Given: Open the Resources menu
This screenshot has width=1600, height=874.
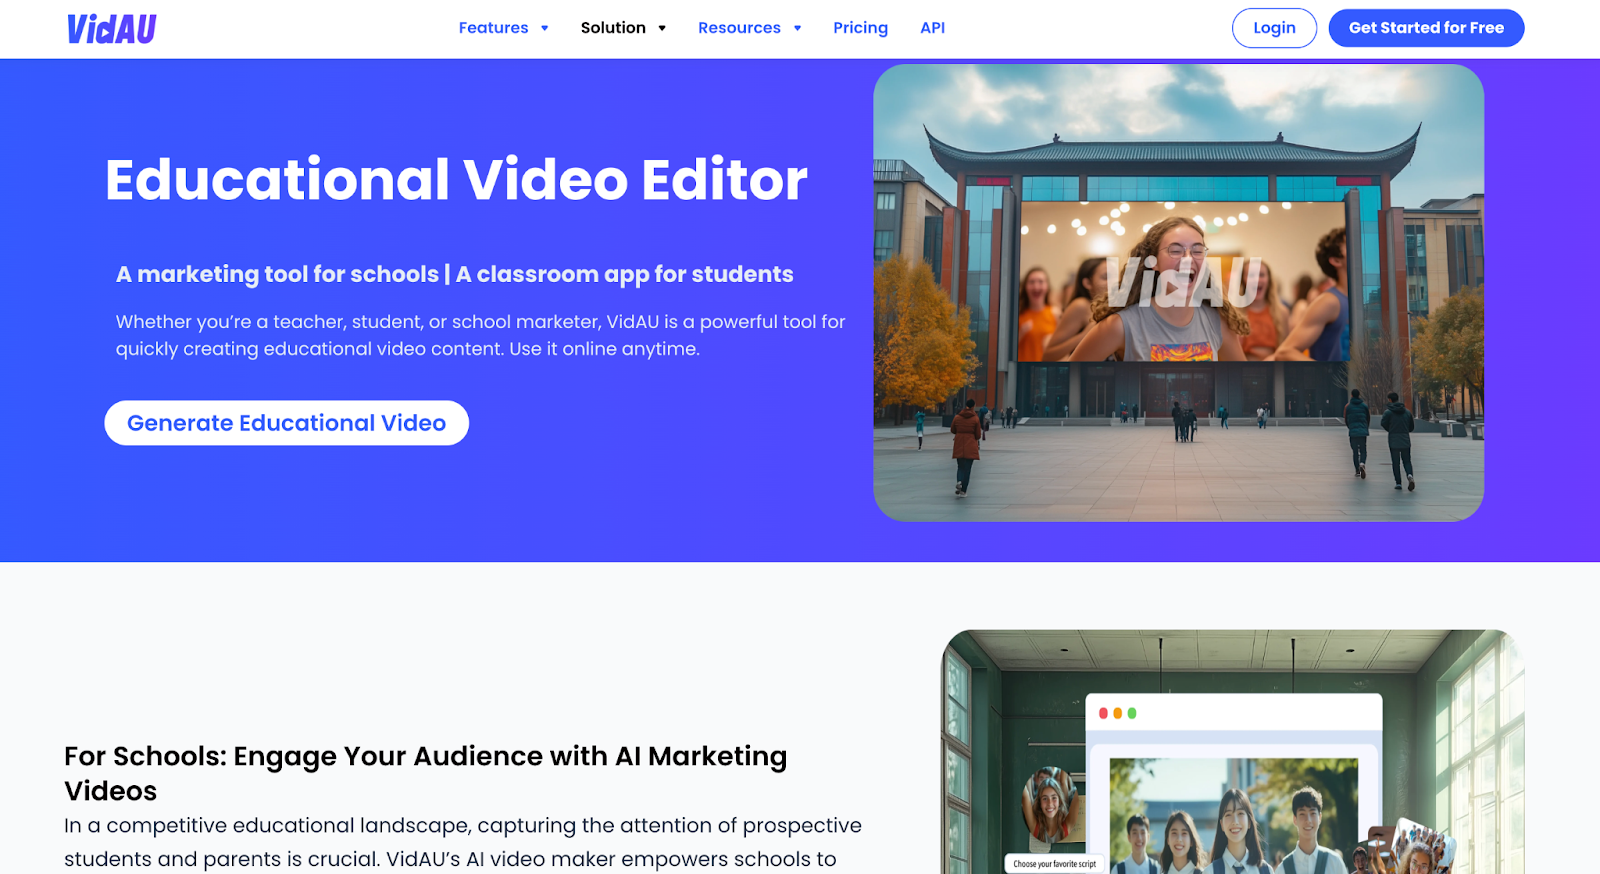Looking at the screenshot, I should [x=739, y=28].
